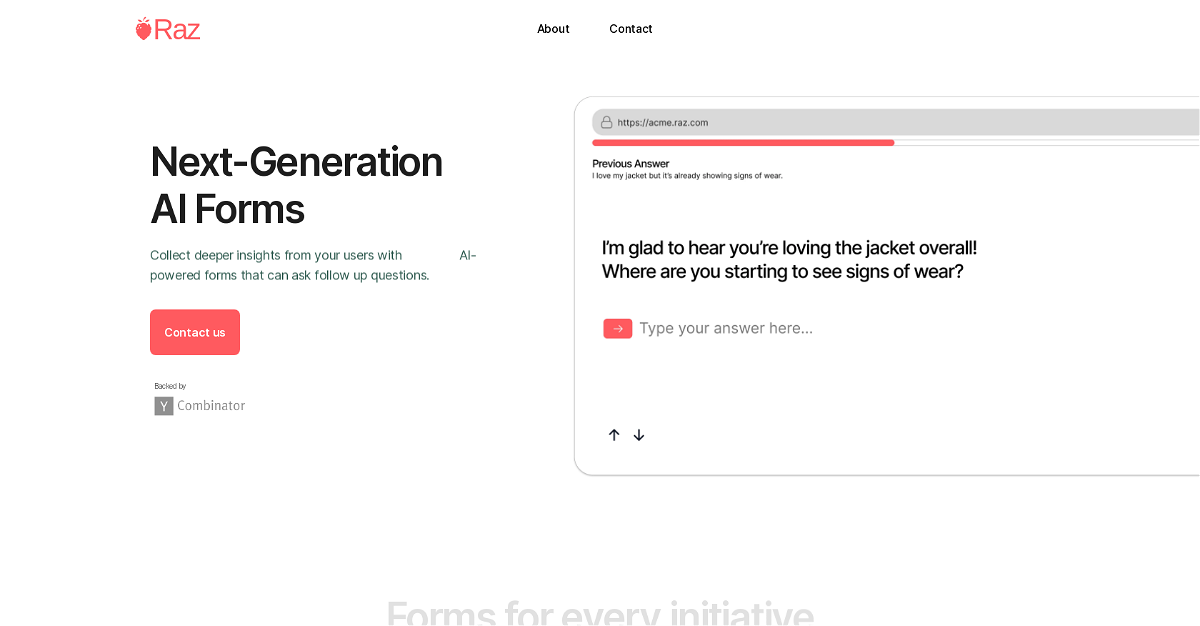This screenshot has height=626, width=1200.
Task: Click the Next-Generation AI Forms heading
Action: click(296, 185)
